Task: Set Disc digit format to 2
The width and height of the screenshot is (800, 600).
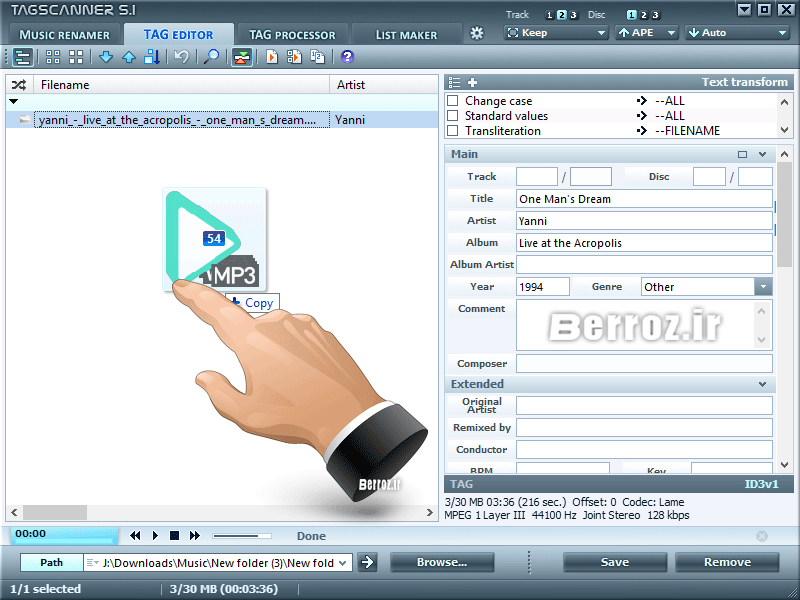Action: 644,15
